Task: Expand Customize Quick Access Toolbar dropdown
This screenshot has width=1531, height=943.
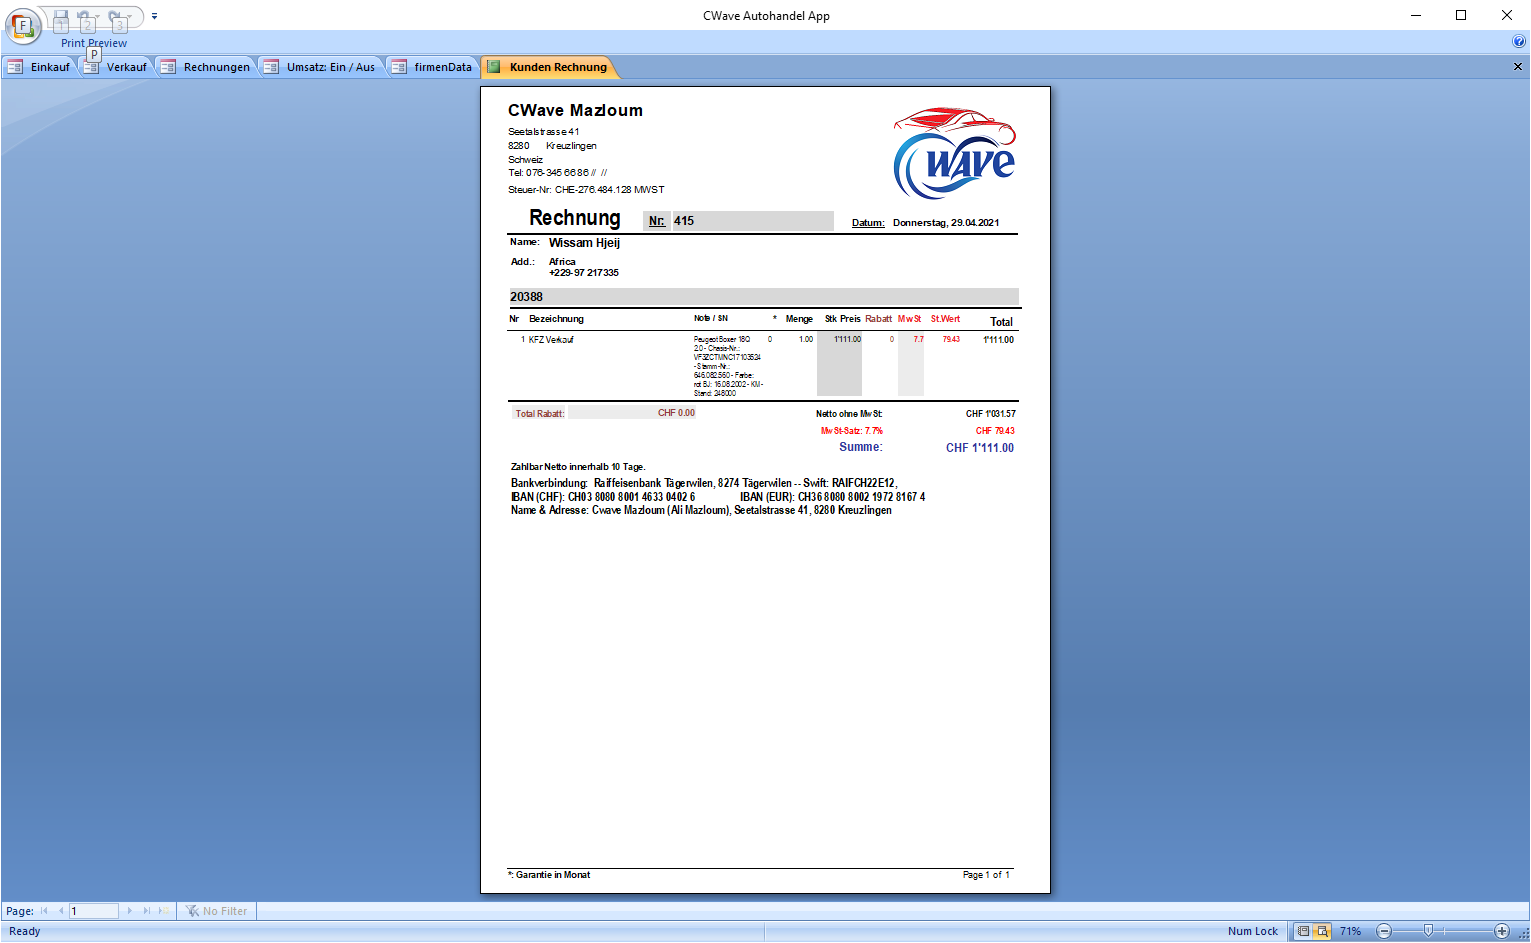Action: [x=154, y=17]
